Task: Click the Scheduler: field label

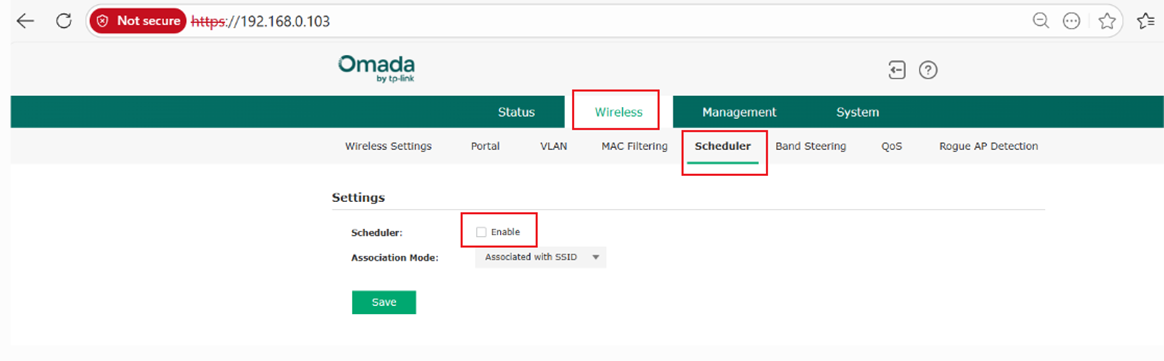Action: tap(376, 232)
